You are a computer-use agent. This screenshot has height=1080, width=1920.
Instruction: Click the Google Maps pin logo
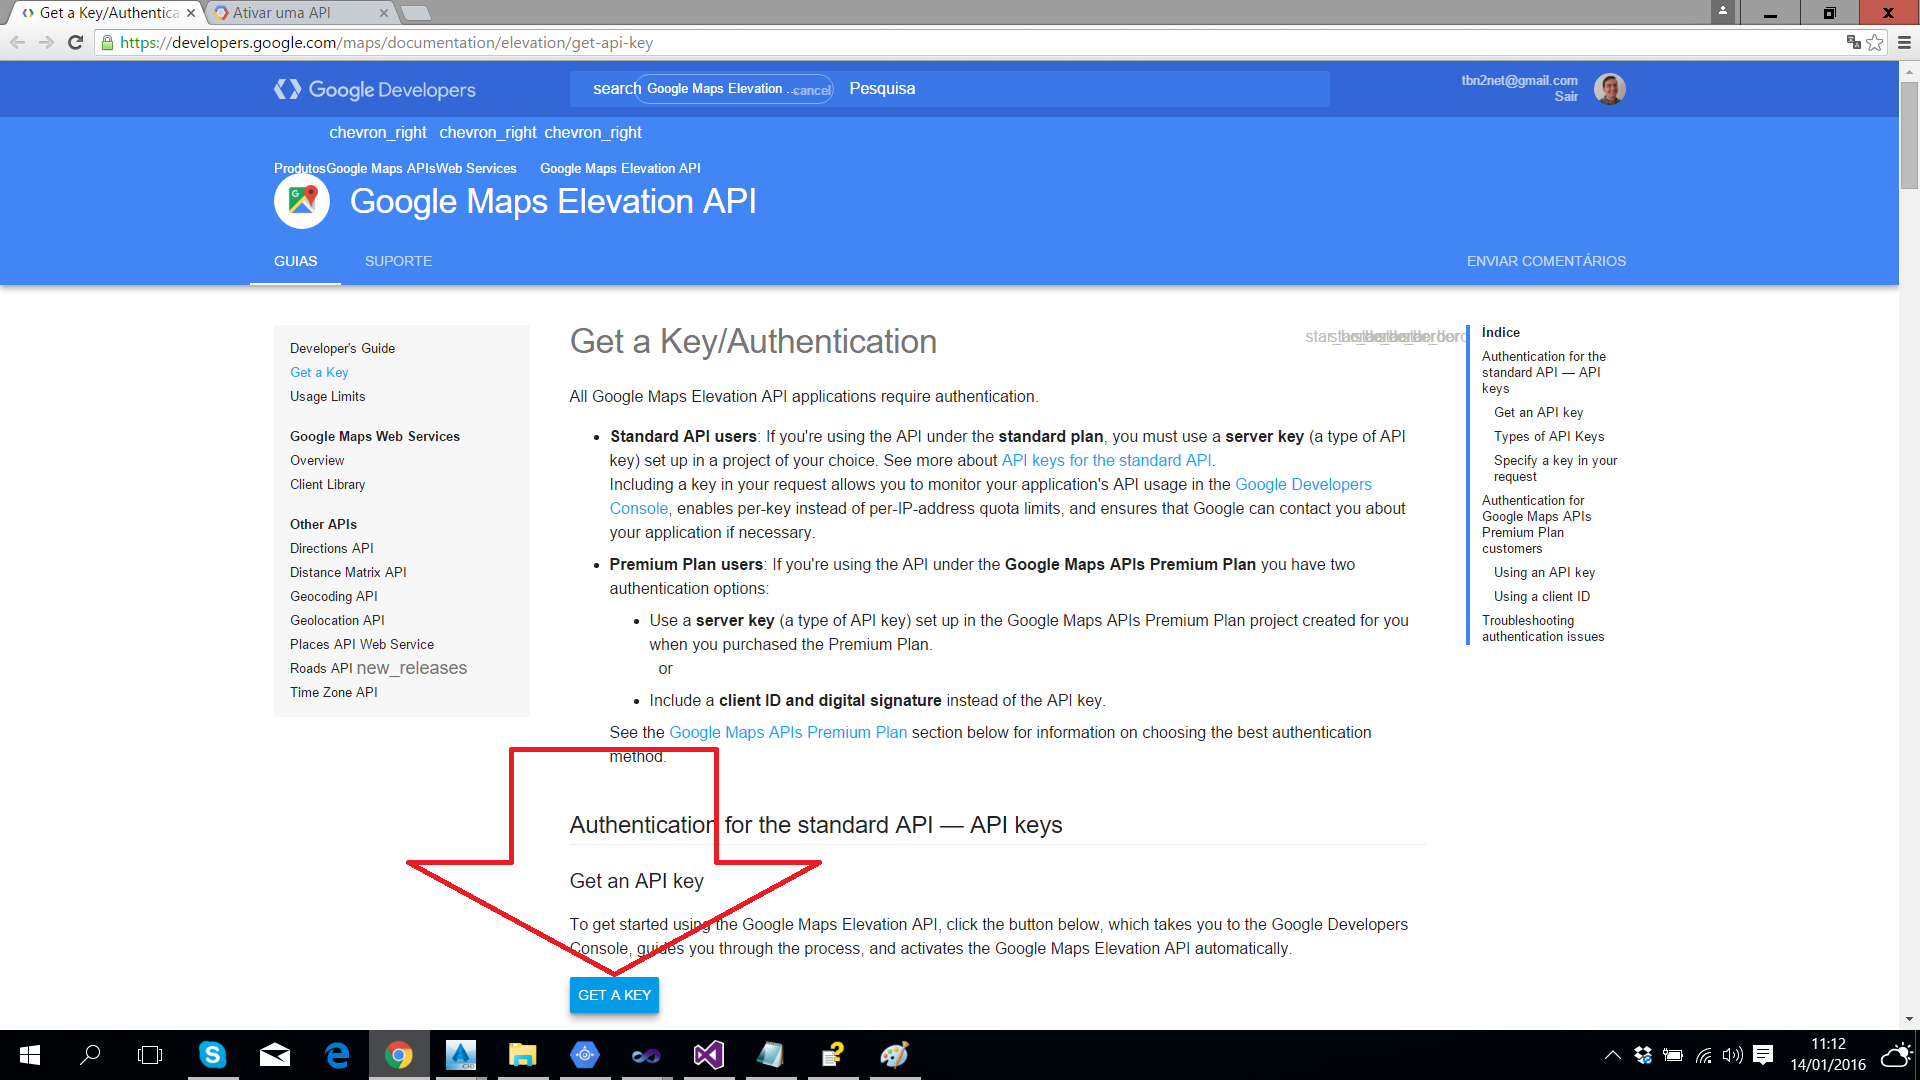coord(302,201)
